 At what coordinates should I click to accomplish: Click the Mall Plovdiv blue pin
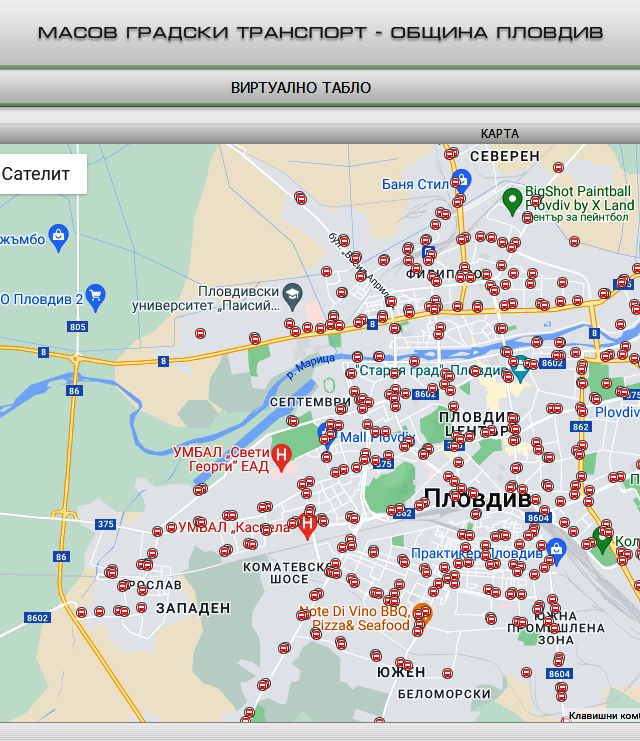(x=326, y=435)
